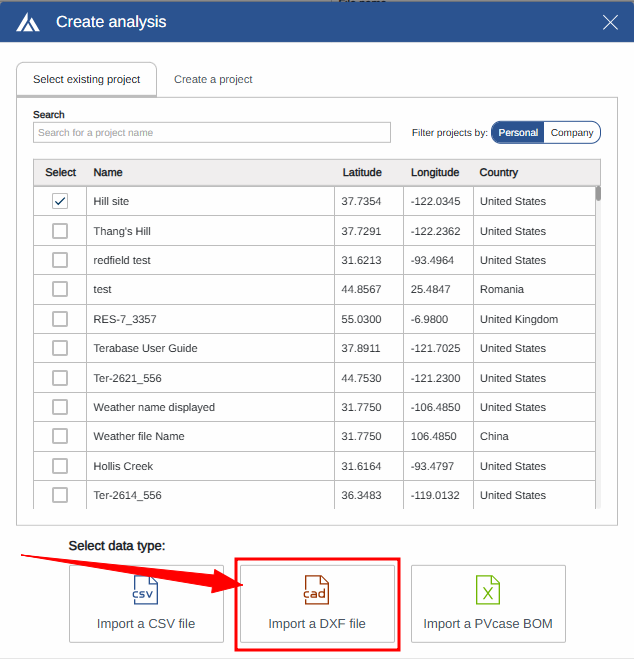The height and width of the screenshot is (659, 634).
Task: Click the Weather name displayed cell
Action: point(210,407)
